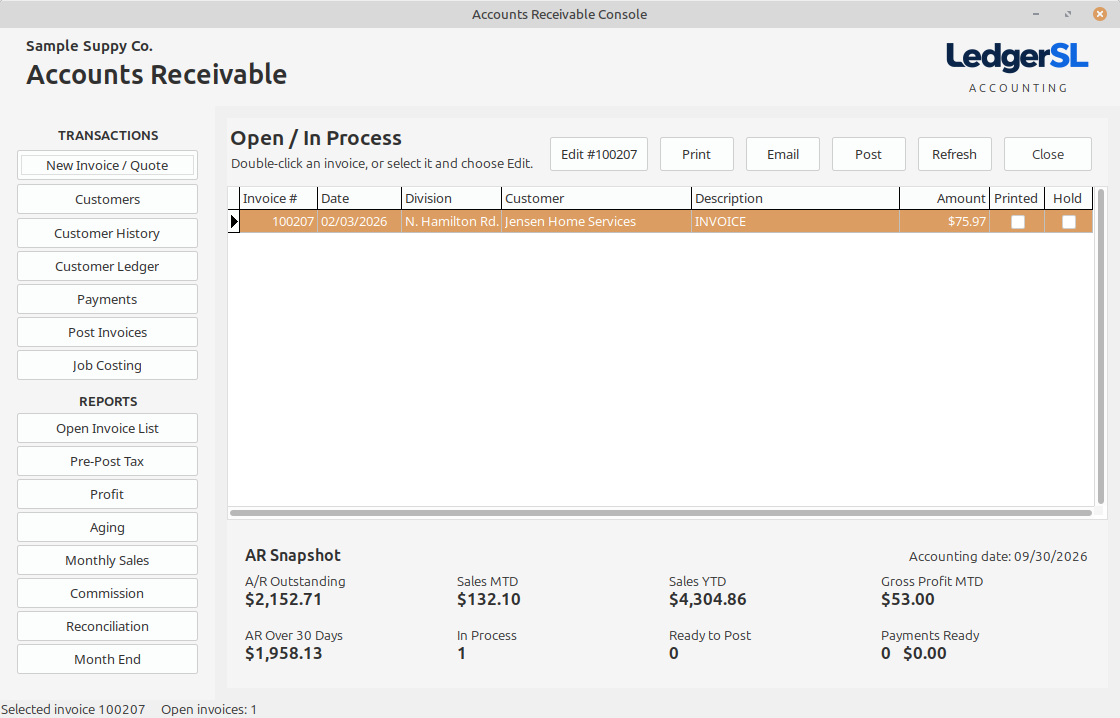Run the Monthly Sales report

pyautogui.click(x=107, y=560)
